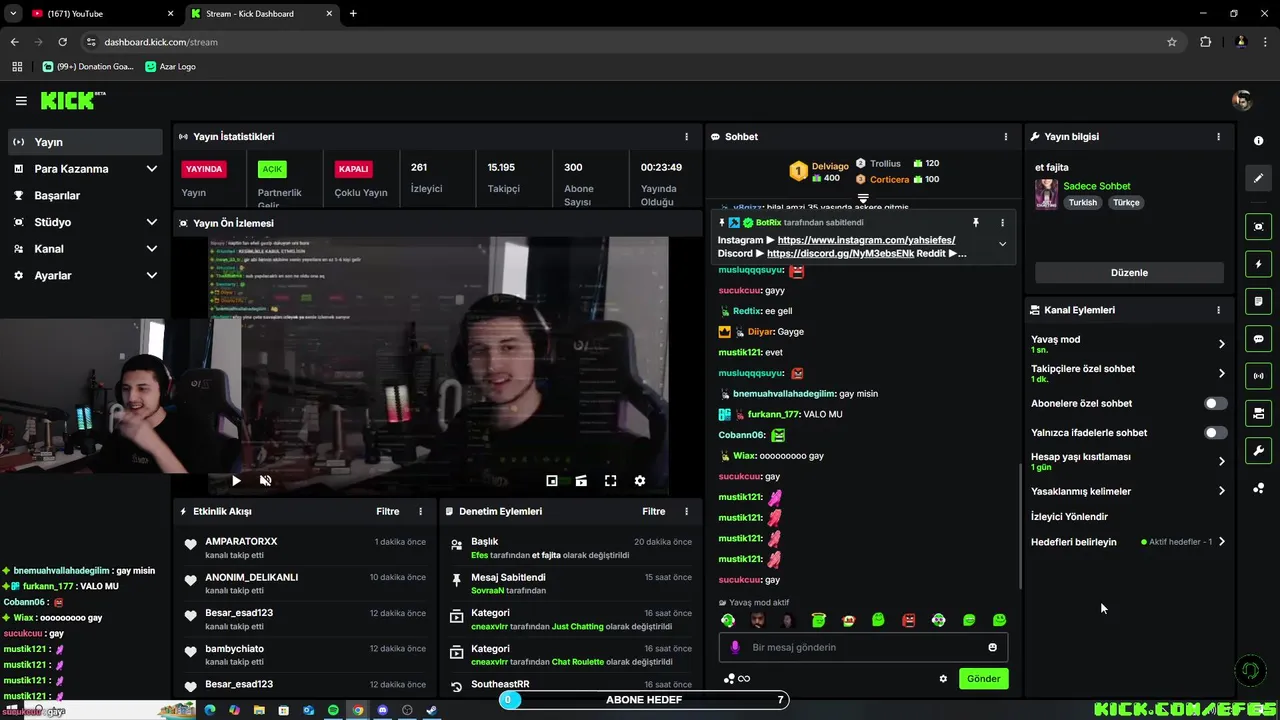Open the profile avatar menu

1242,101
